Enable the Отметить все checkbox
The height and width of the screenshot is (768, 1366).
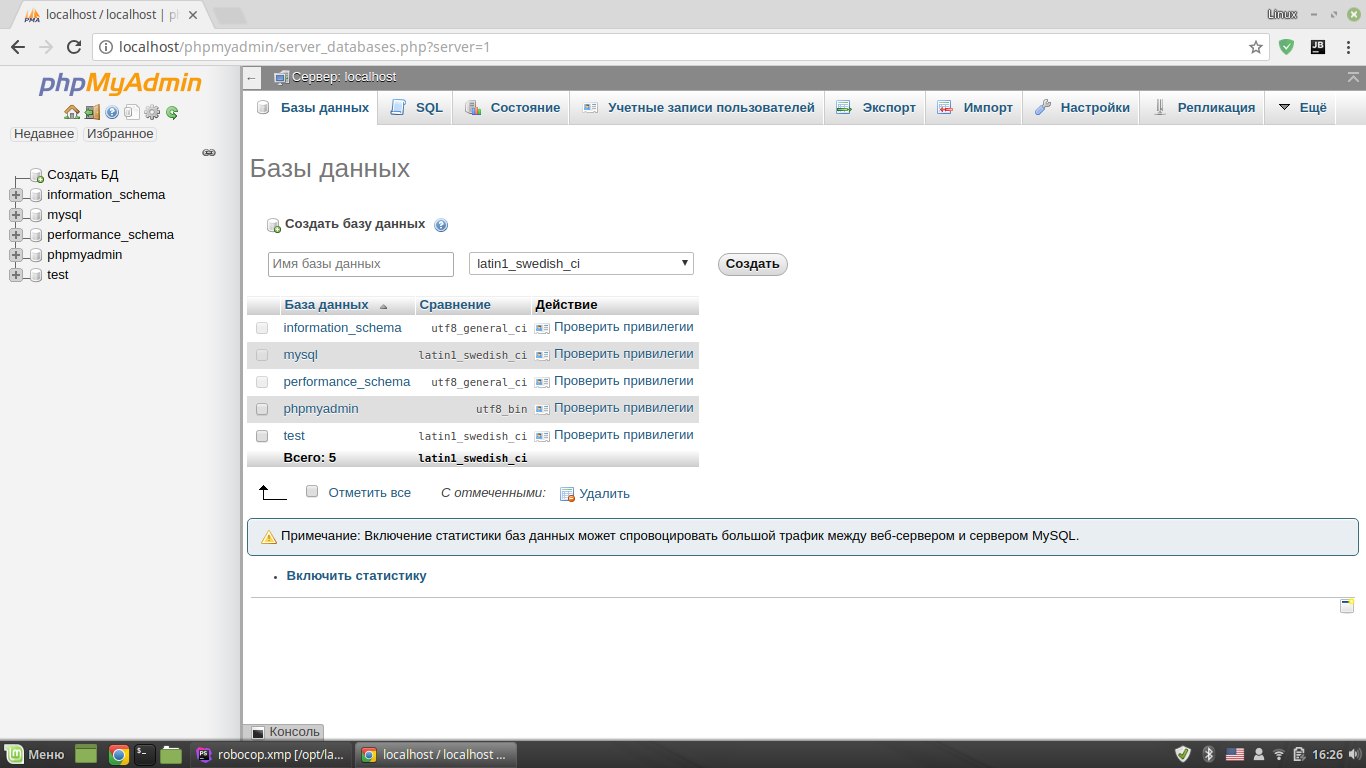click(x=312, y=492)
